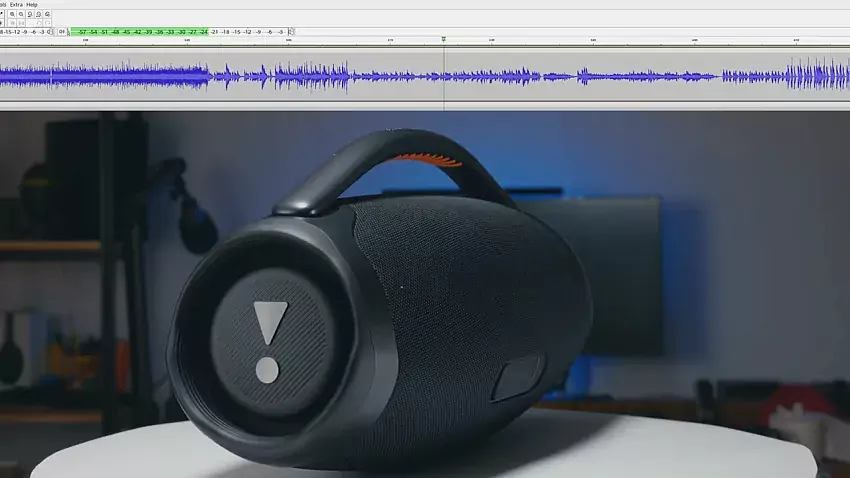Image resolution: width=850 pixels, height=478 pixels.
Task: Click the green playback level meter
Action: [139, 32]
